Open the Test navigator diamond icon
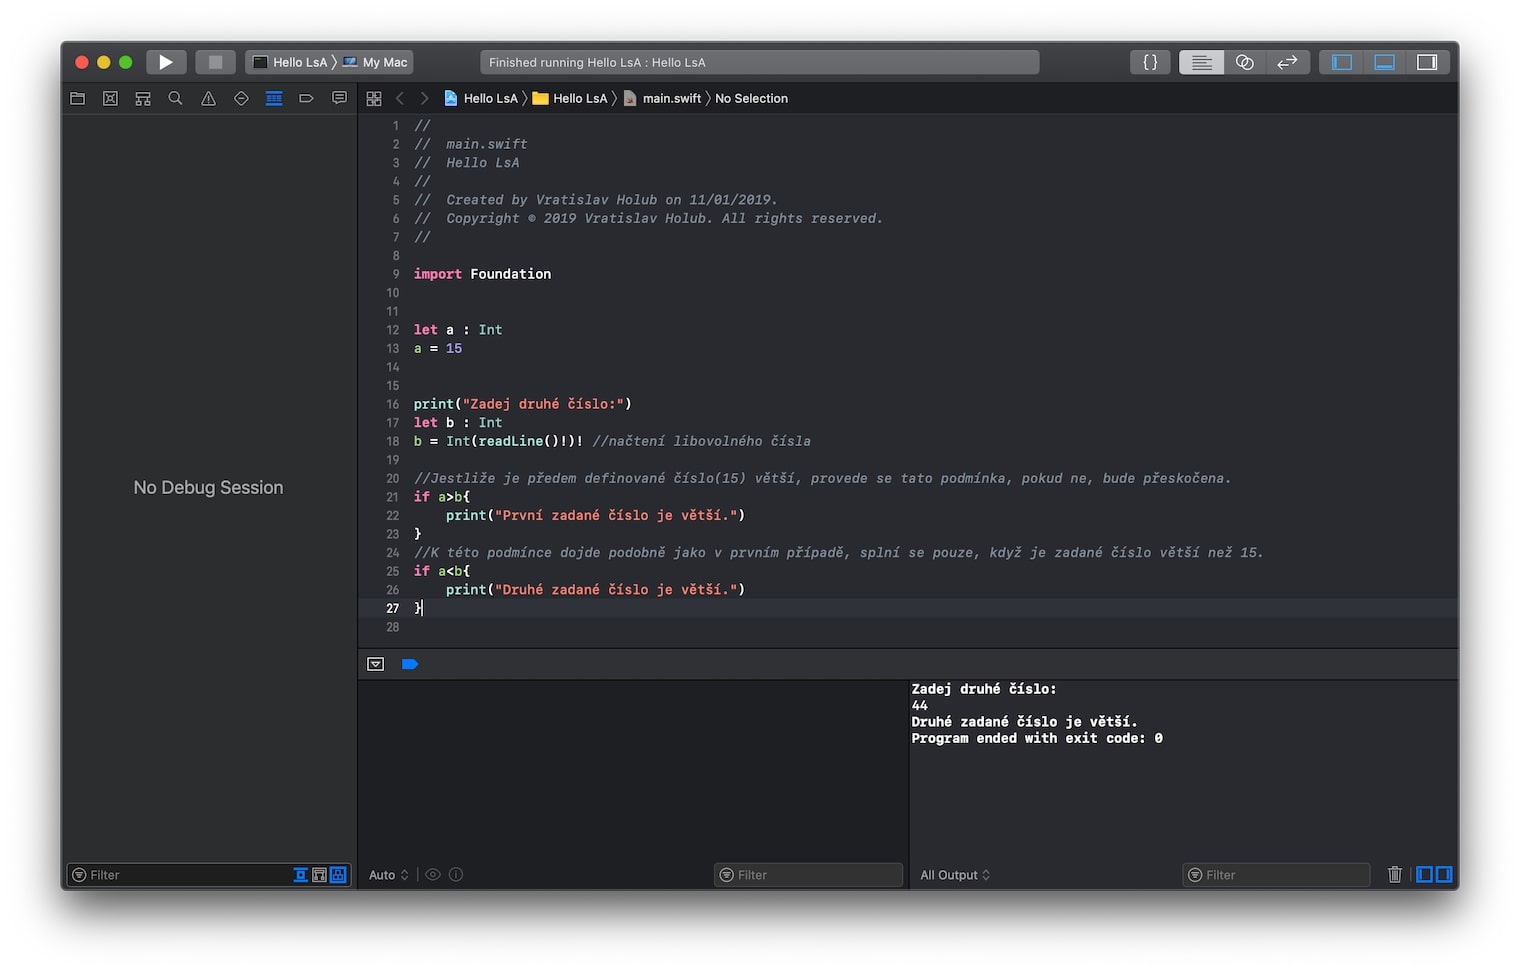The height and width of the screenshot is (971, 1520). [x=241, y=98]
